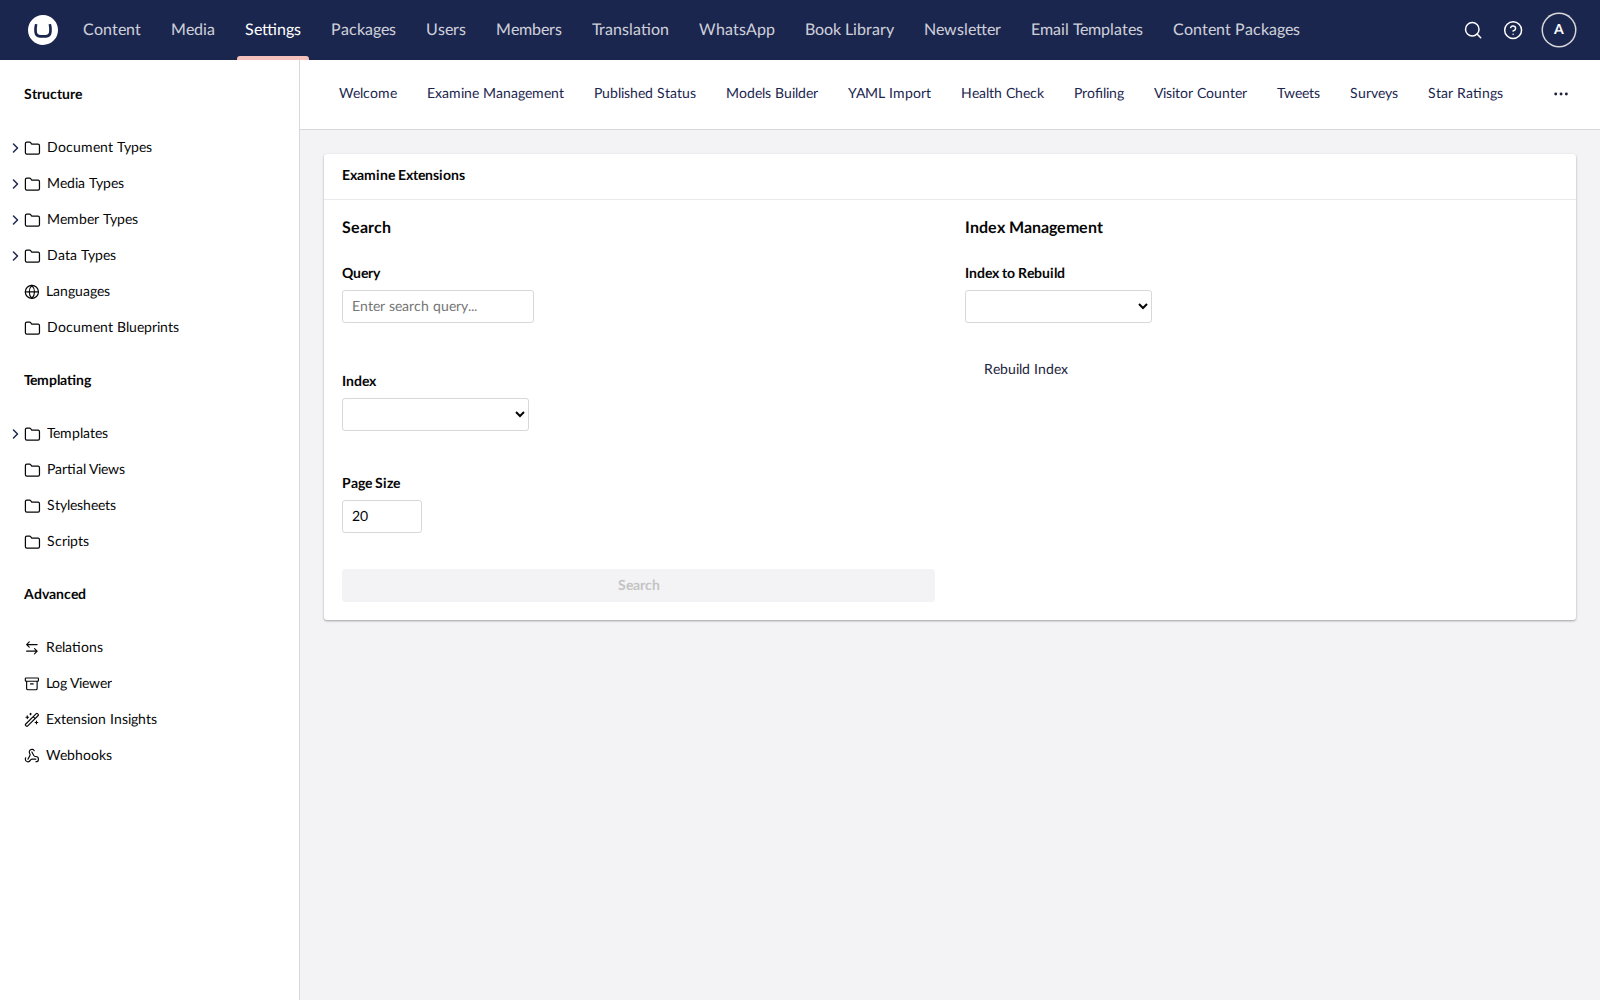Show more dashboard tabs via ellipsis
Screen dimensions: 1600x1000
tap(1561, 94)
